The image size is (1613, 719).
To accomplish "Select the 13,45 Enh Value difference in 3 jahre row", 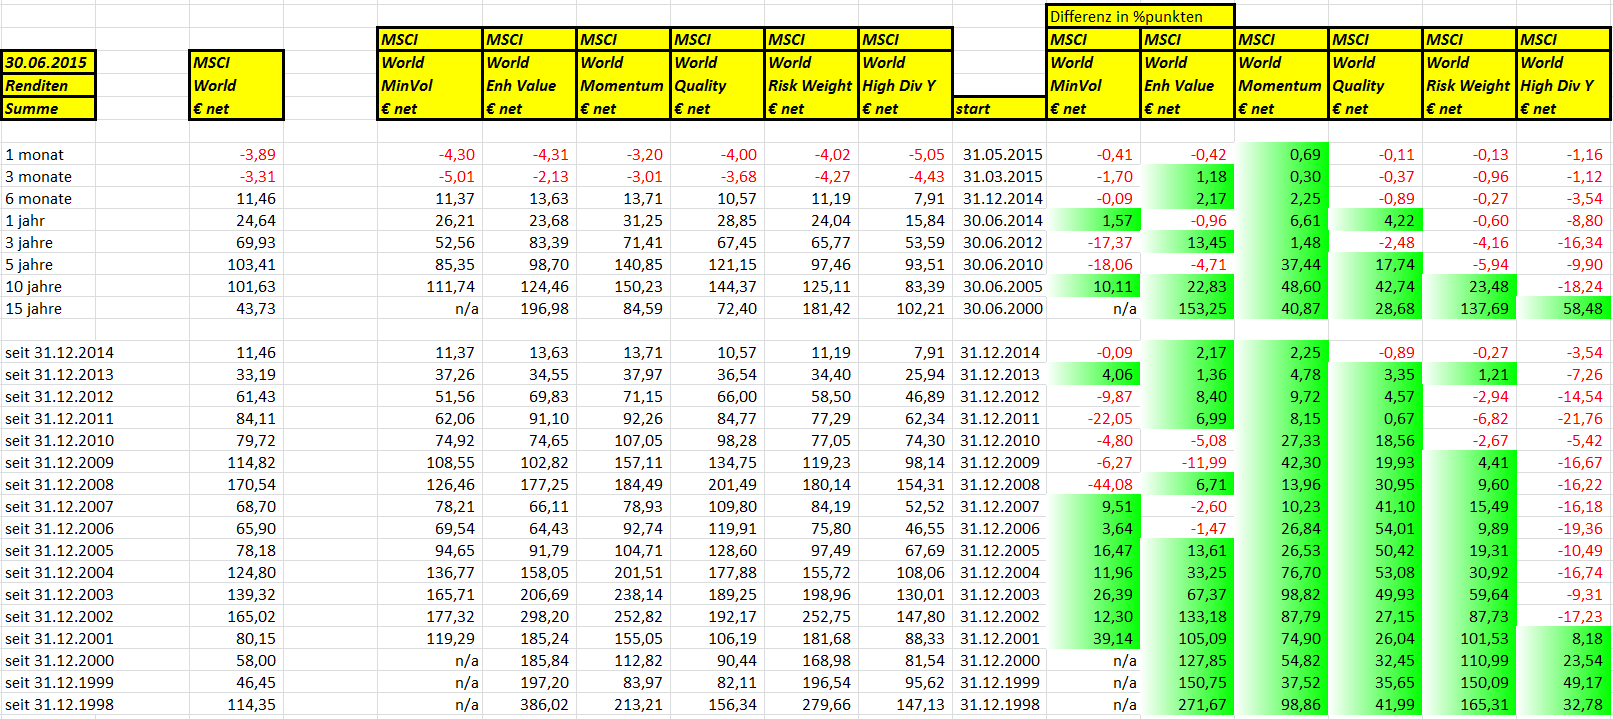I will pyautogui.click(x=1187, y=242).
